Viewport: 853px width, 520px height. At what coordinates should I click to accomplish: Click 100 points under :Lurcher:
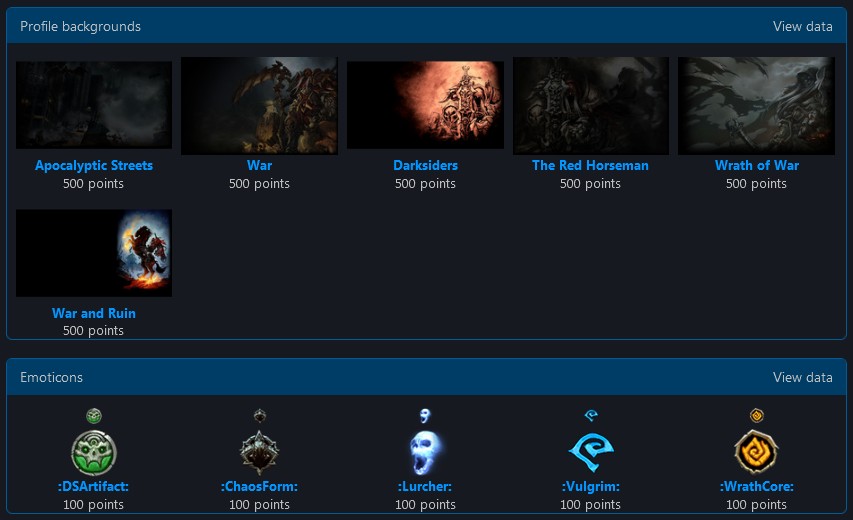[425, 505]
